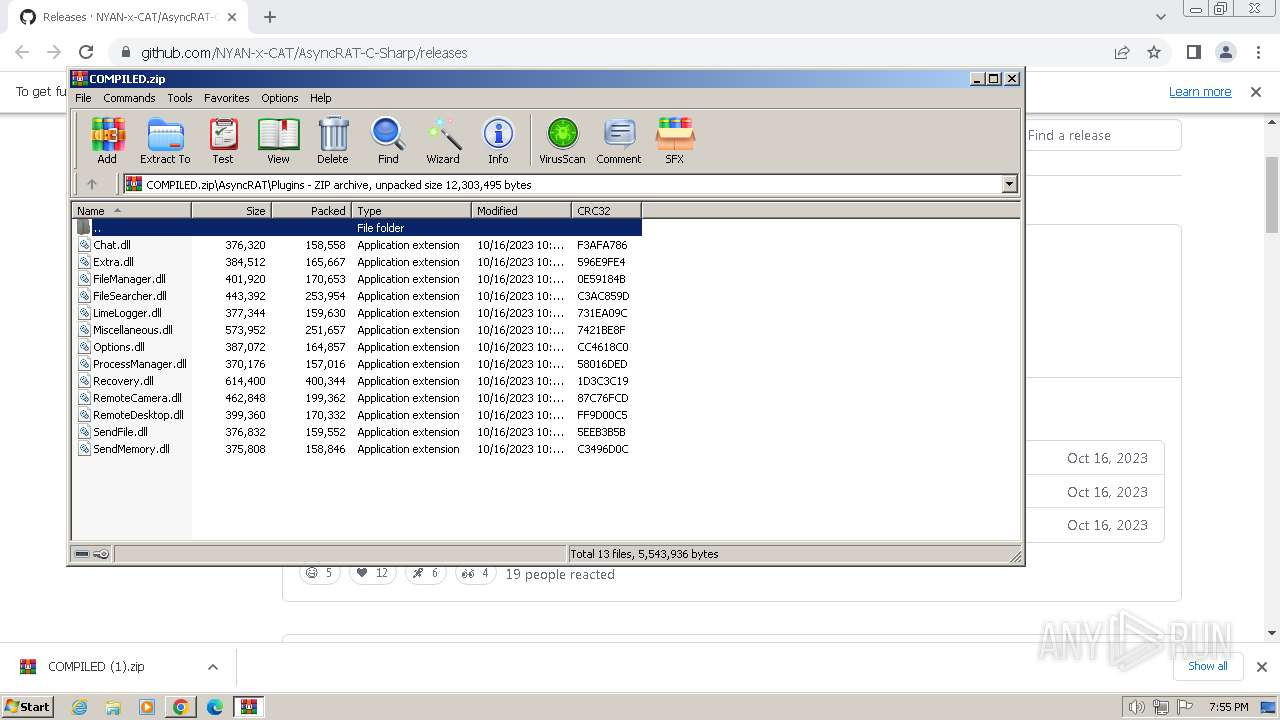Click the heart reaction with 12
The image size is (1280, 720).
[x=372, y=573]
